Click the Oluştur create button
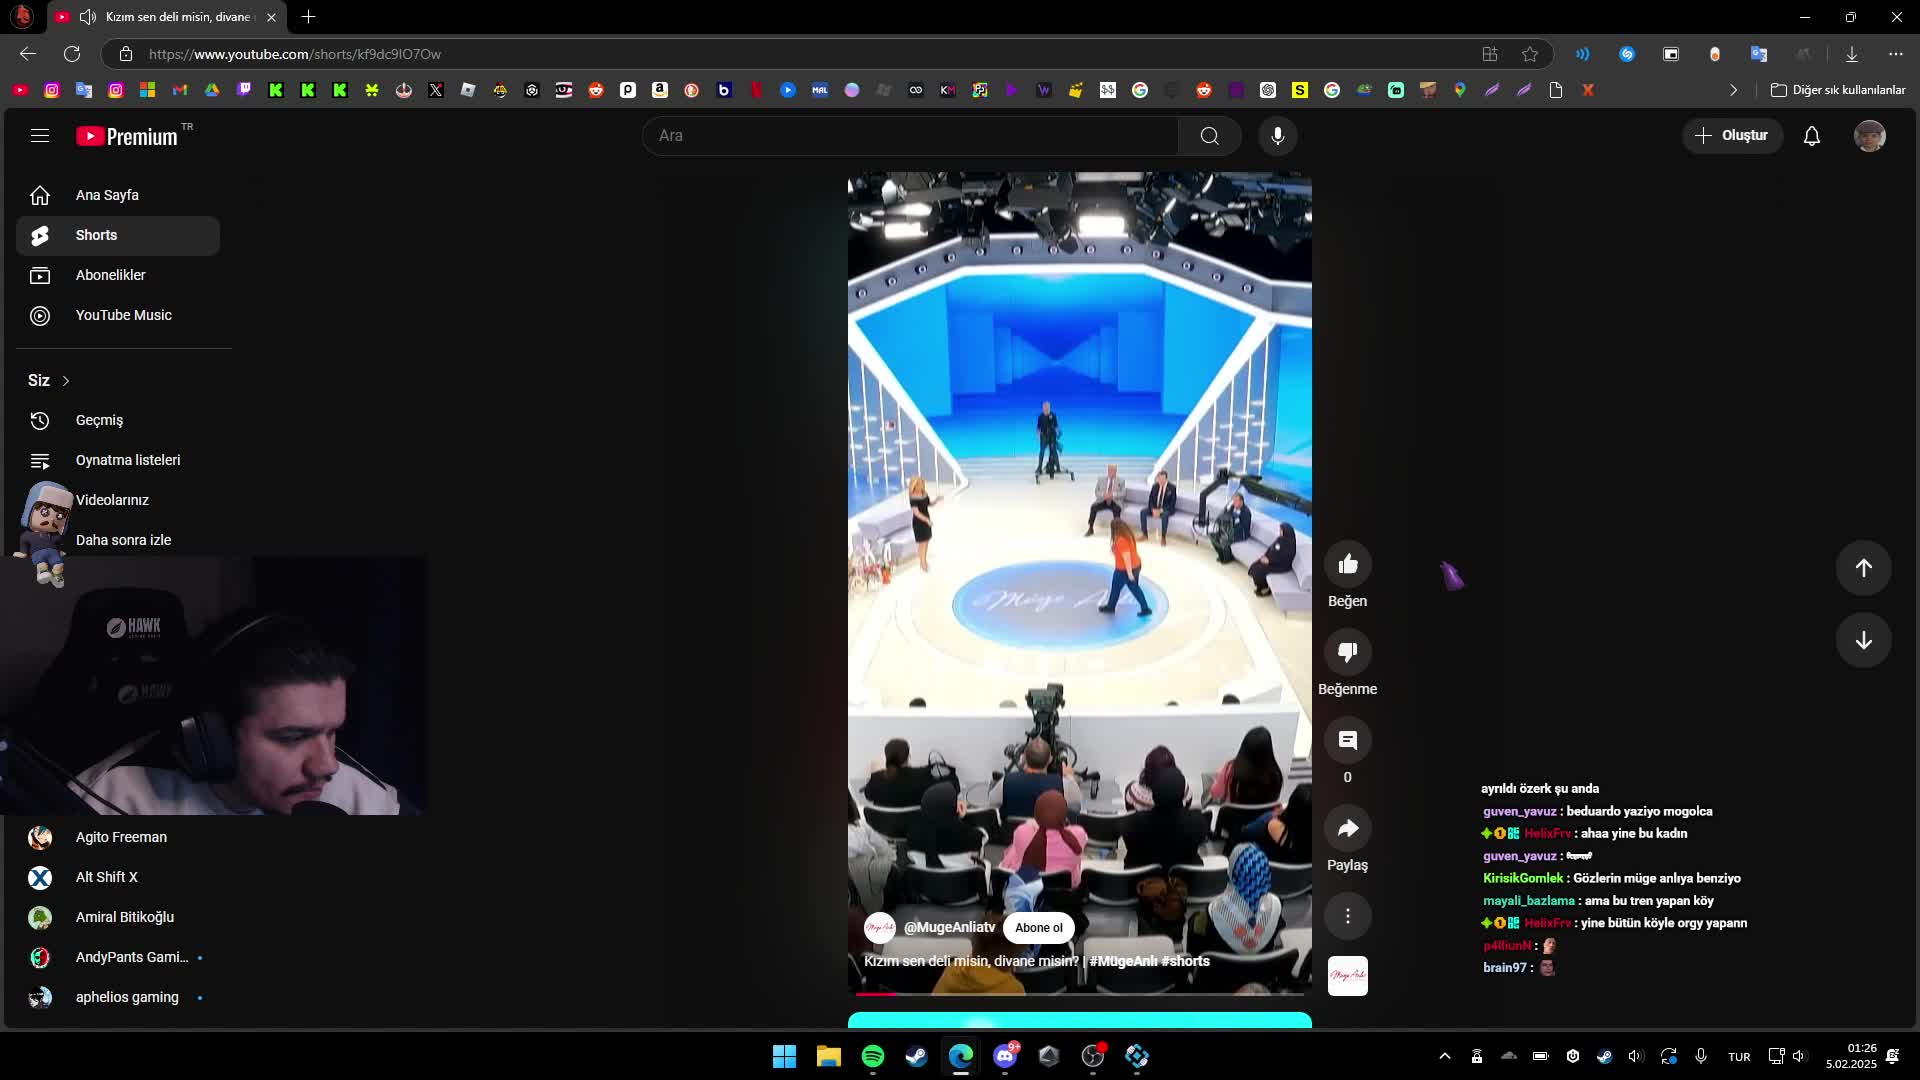This screenshot has width=1920, height=1080. tap(1731, 136)
